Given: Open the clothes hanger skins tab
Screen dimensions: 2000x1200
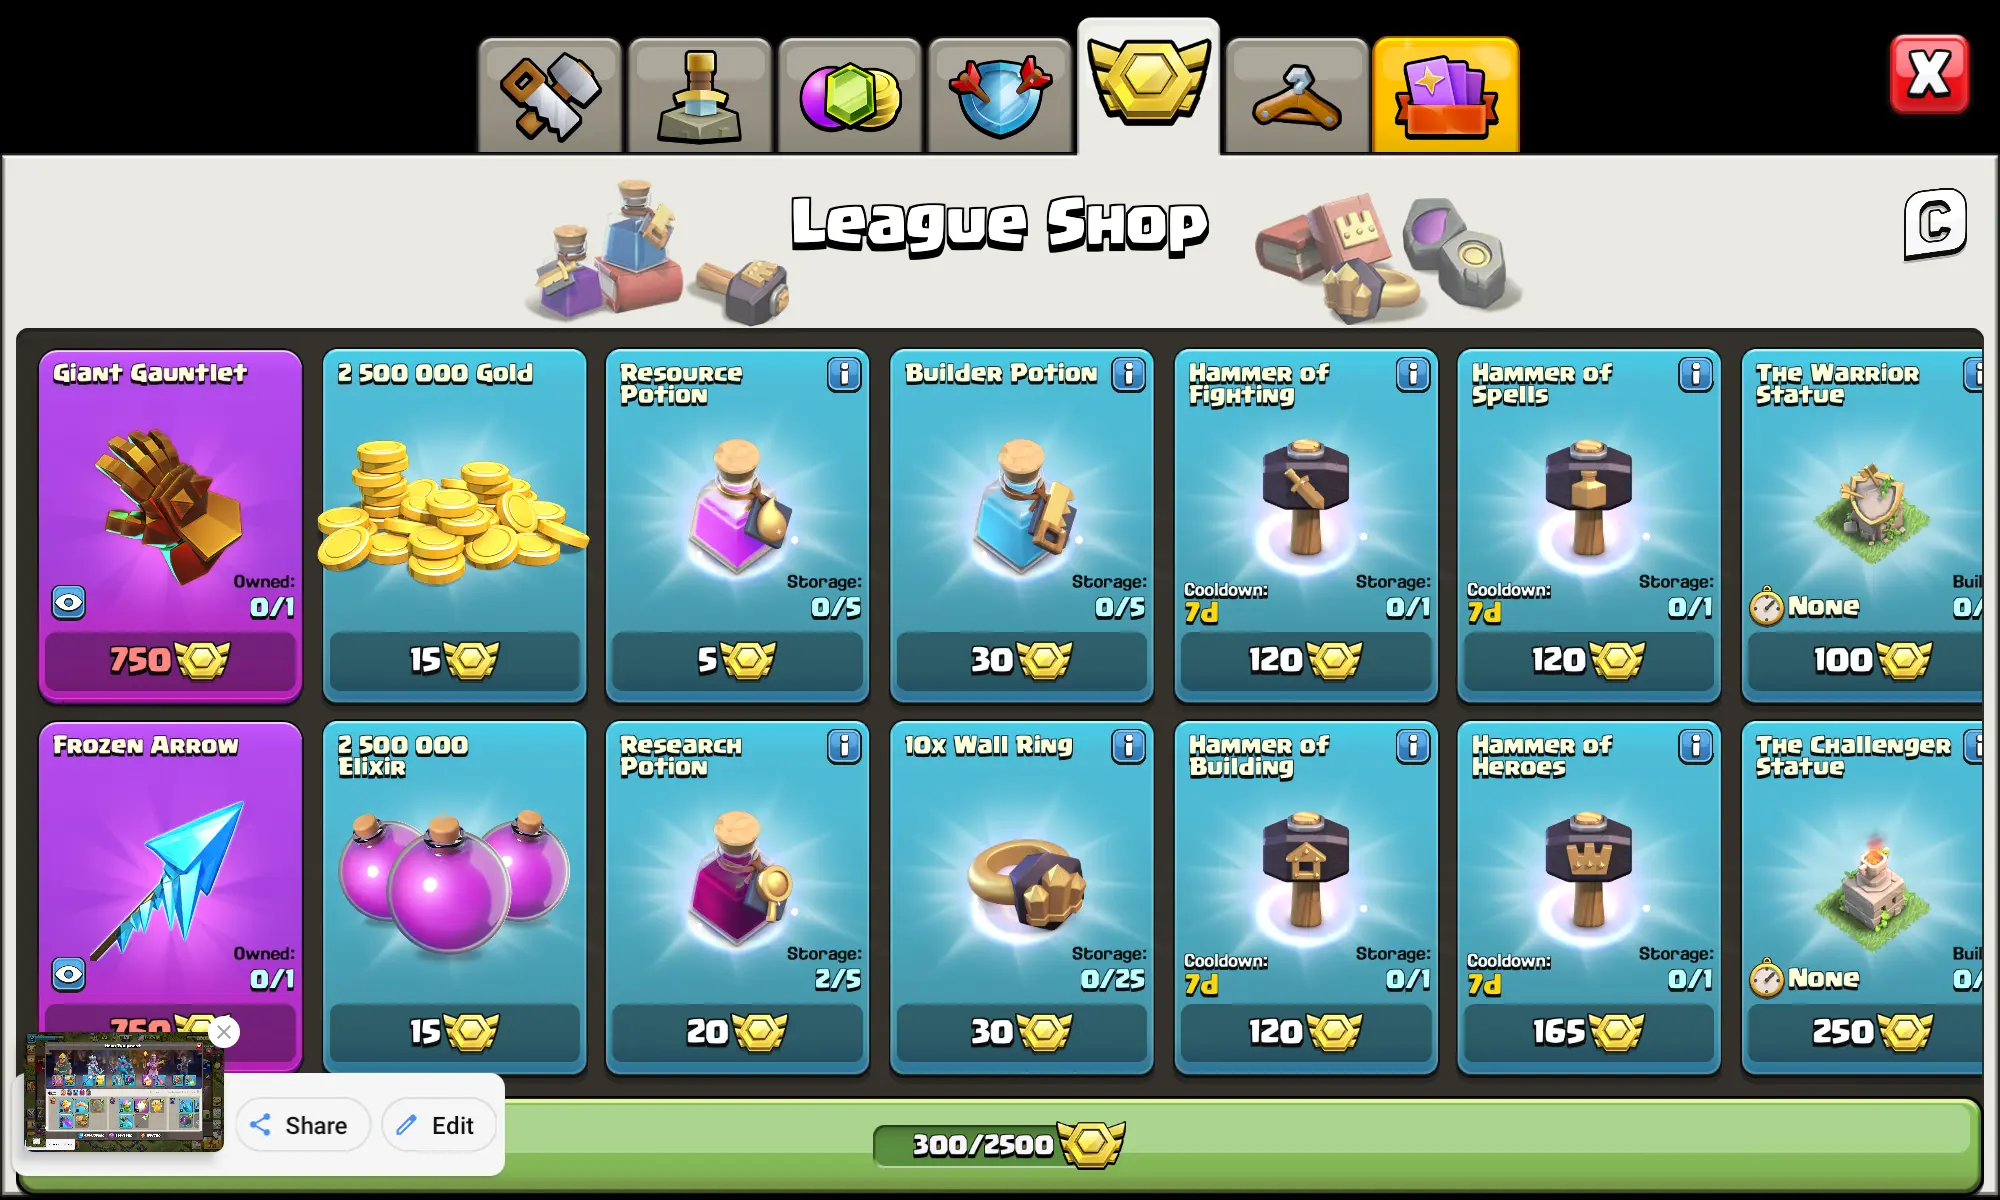Looking at the screenshot, I should [1297, 96].
